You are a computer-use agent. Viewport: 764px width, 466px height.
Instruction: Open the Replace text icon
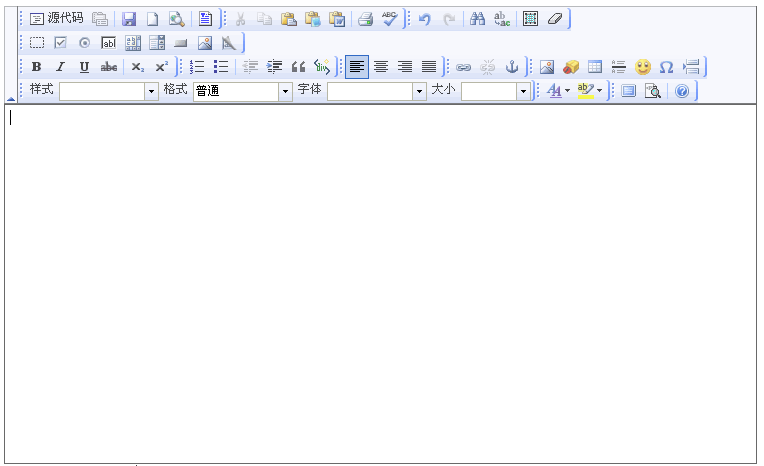coord(502,19)
